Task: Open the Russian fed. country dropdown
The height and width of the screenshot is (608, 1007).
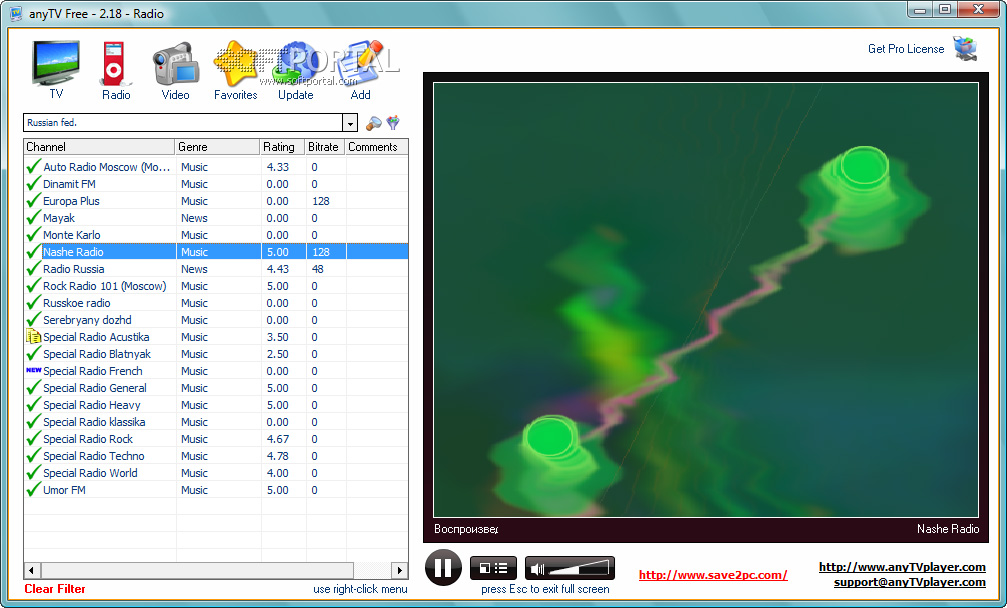Action: [x=350, y=123]
